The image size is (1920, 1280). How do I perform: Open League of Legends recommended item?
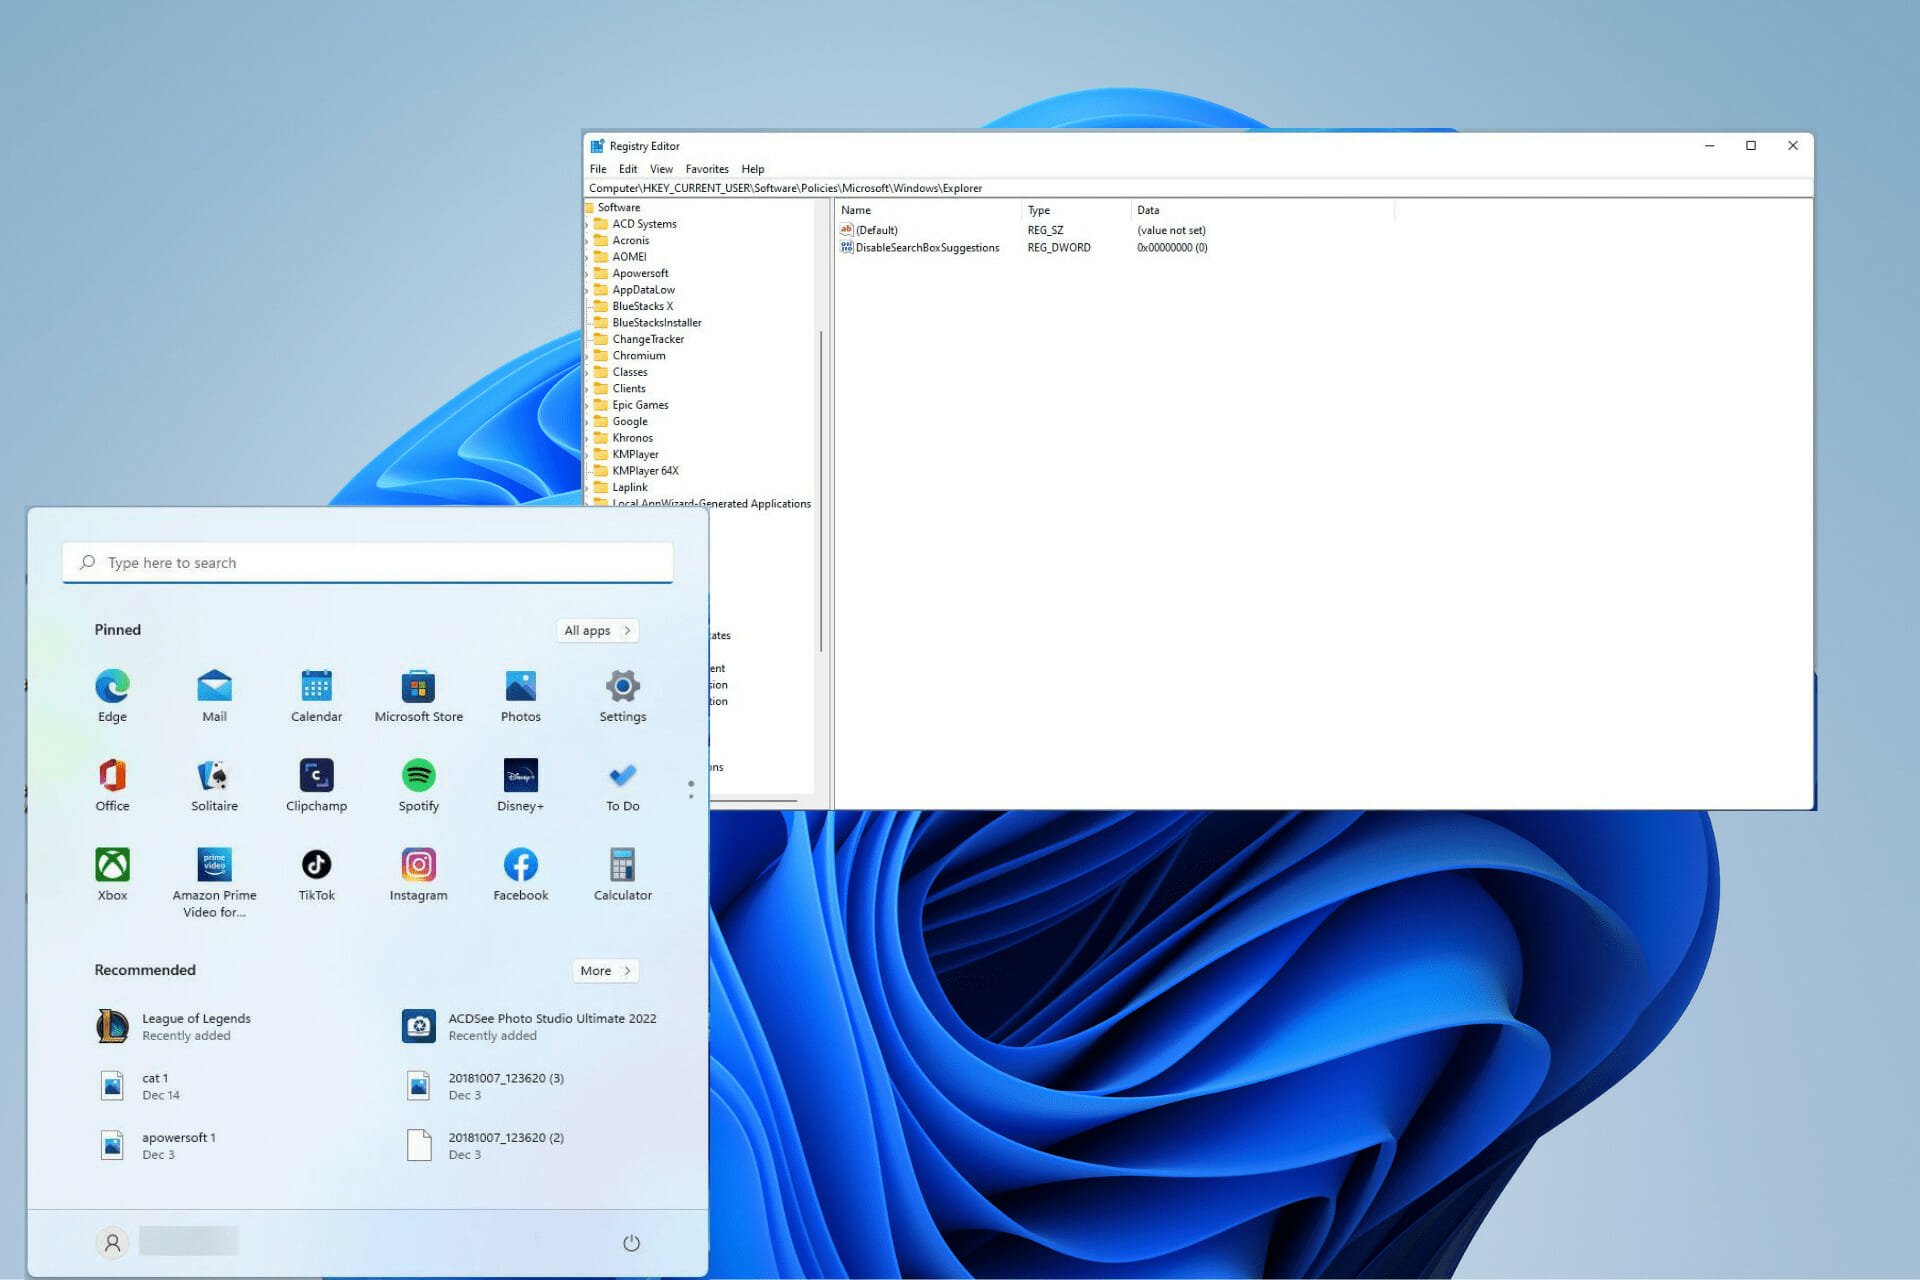(x=174, y=1027)
